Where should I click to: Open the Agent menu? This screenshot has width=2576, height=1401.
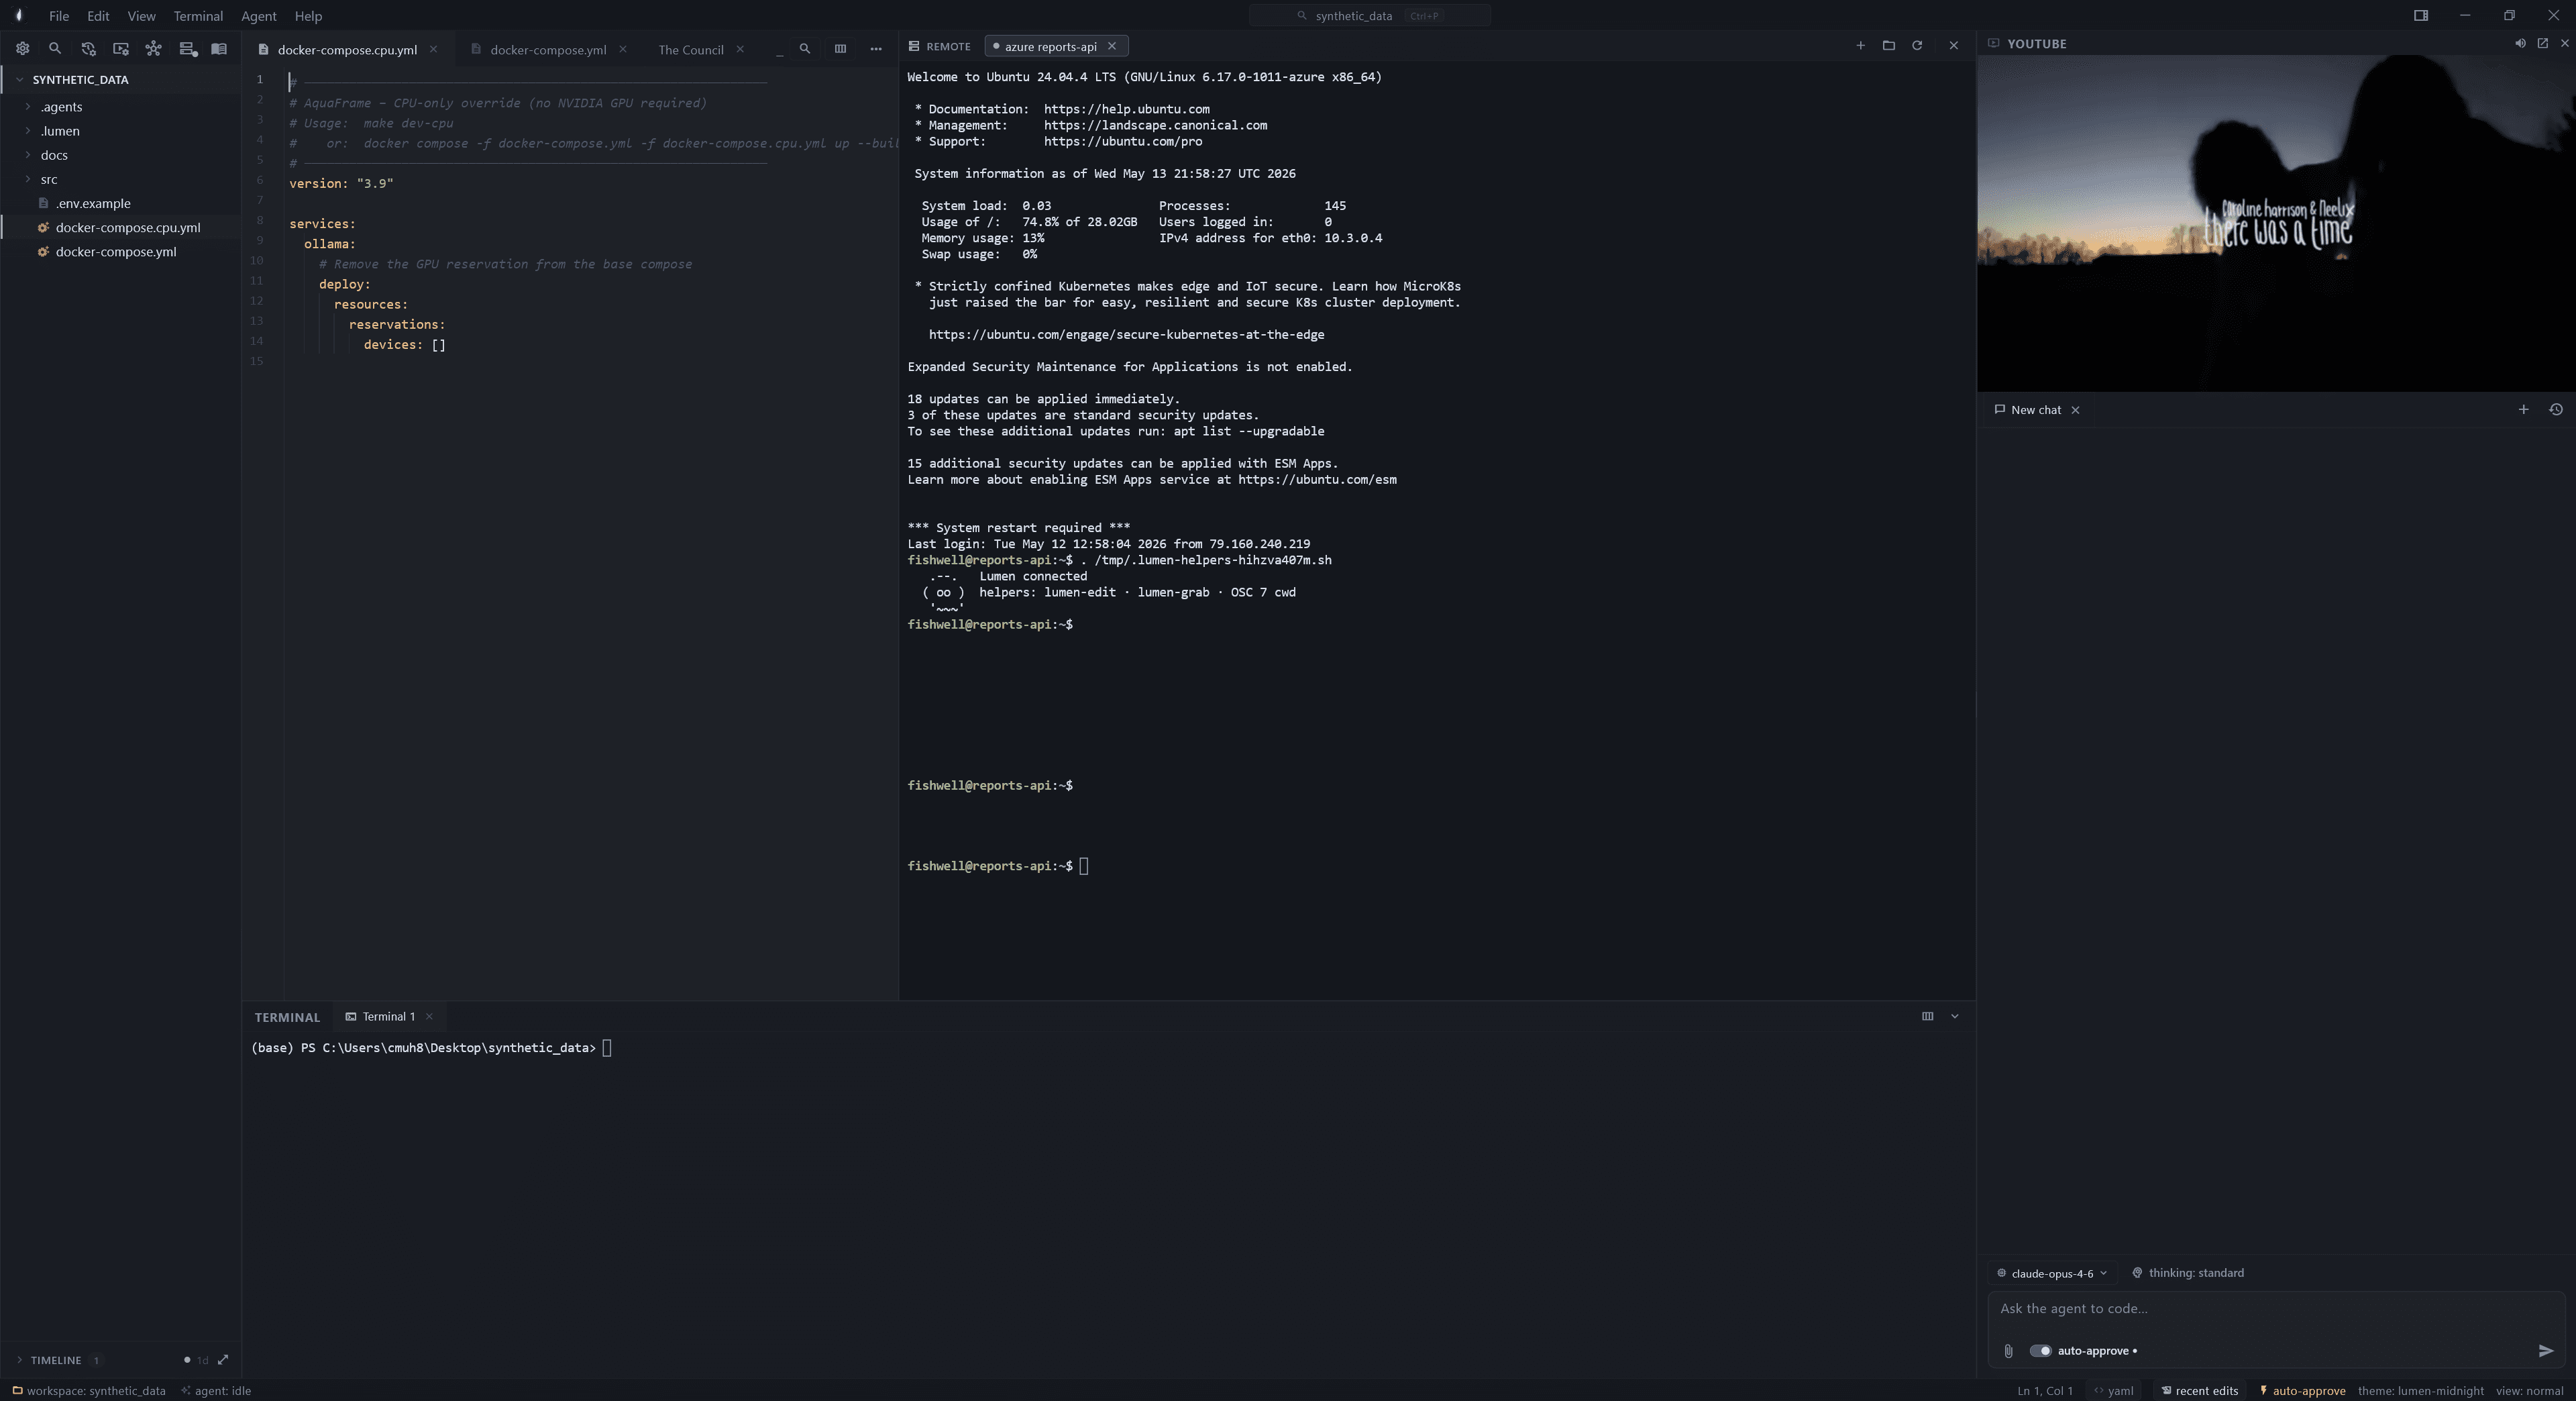click(x=258, y=16)
